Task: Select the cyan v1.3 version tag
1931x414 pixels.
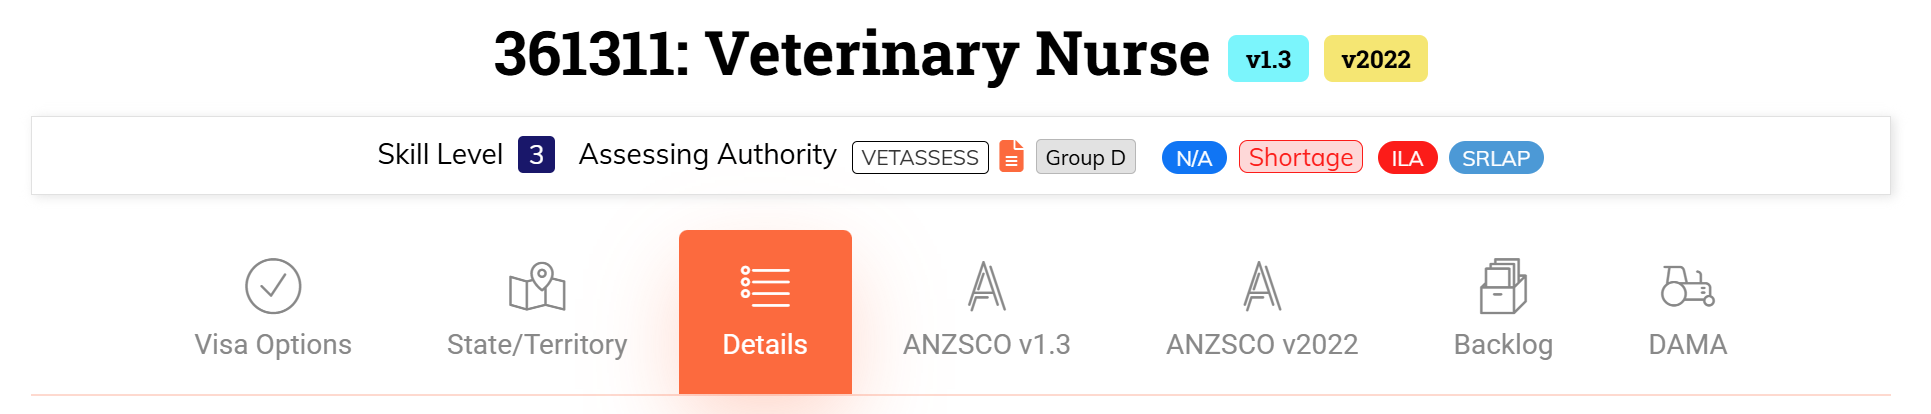Action: [1268, 59]
